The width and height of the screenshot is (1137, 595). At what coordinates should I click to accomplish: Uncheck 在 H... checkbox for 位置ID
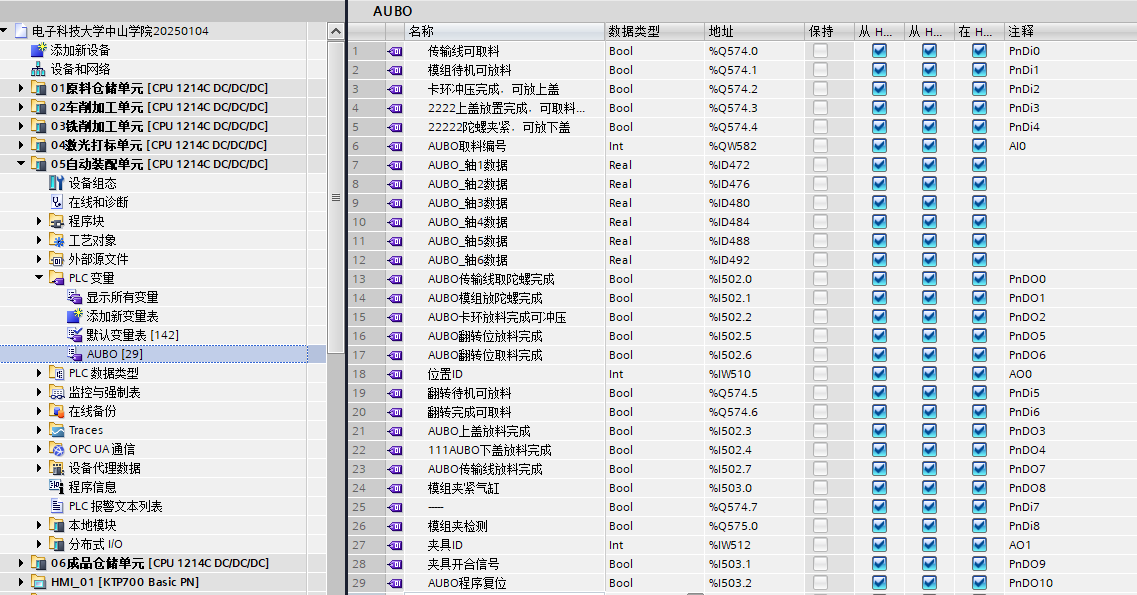click(x=980, y=374)
